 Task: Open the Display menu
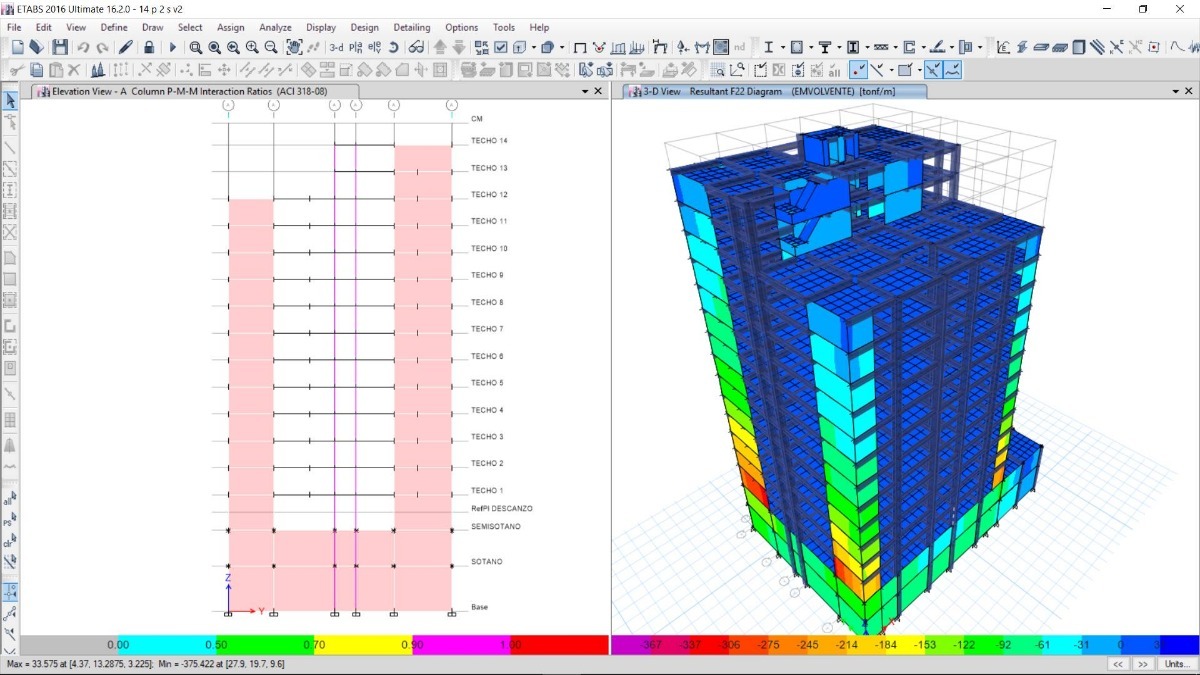[321, 27]
